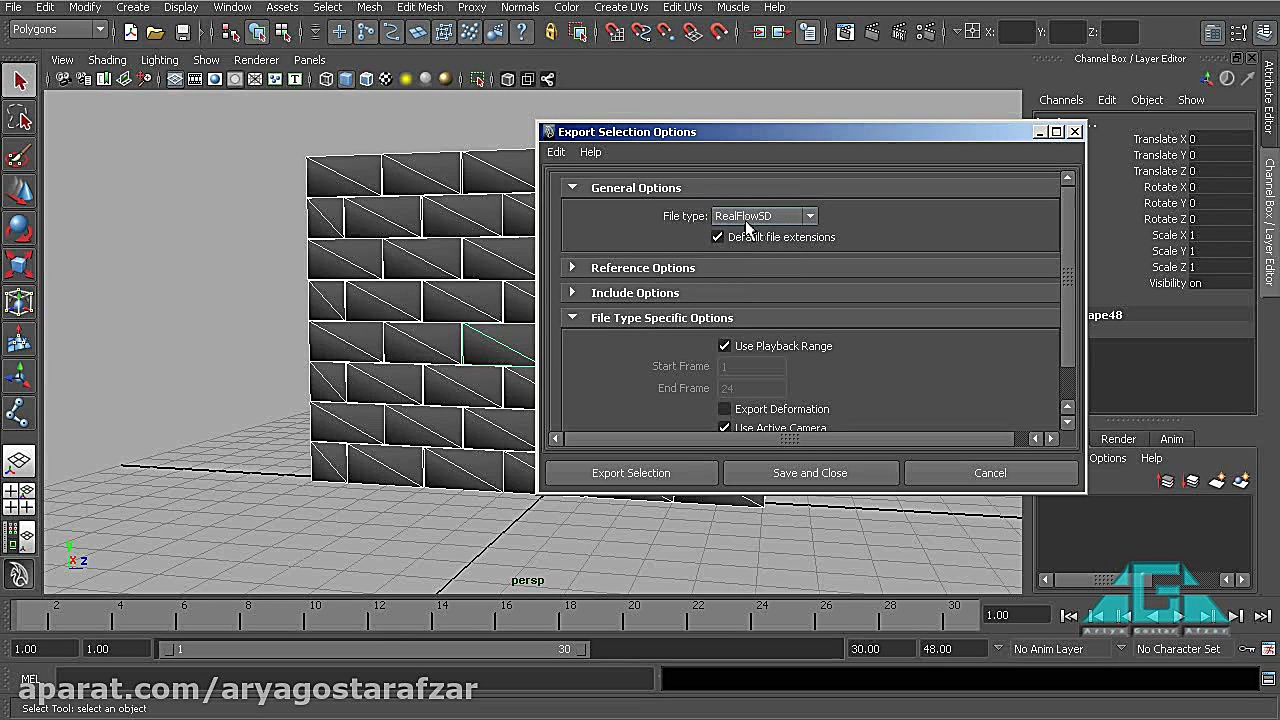Enable Export Deformation
This screenshot has height=720, width=1280.
pyautogui.click(x=725, y=408)
